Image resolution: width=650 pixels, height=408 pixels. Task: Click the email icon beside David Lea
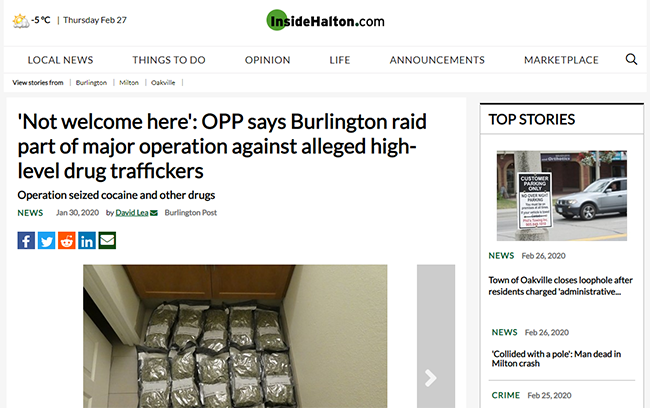[154, 213]
